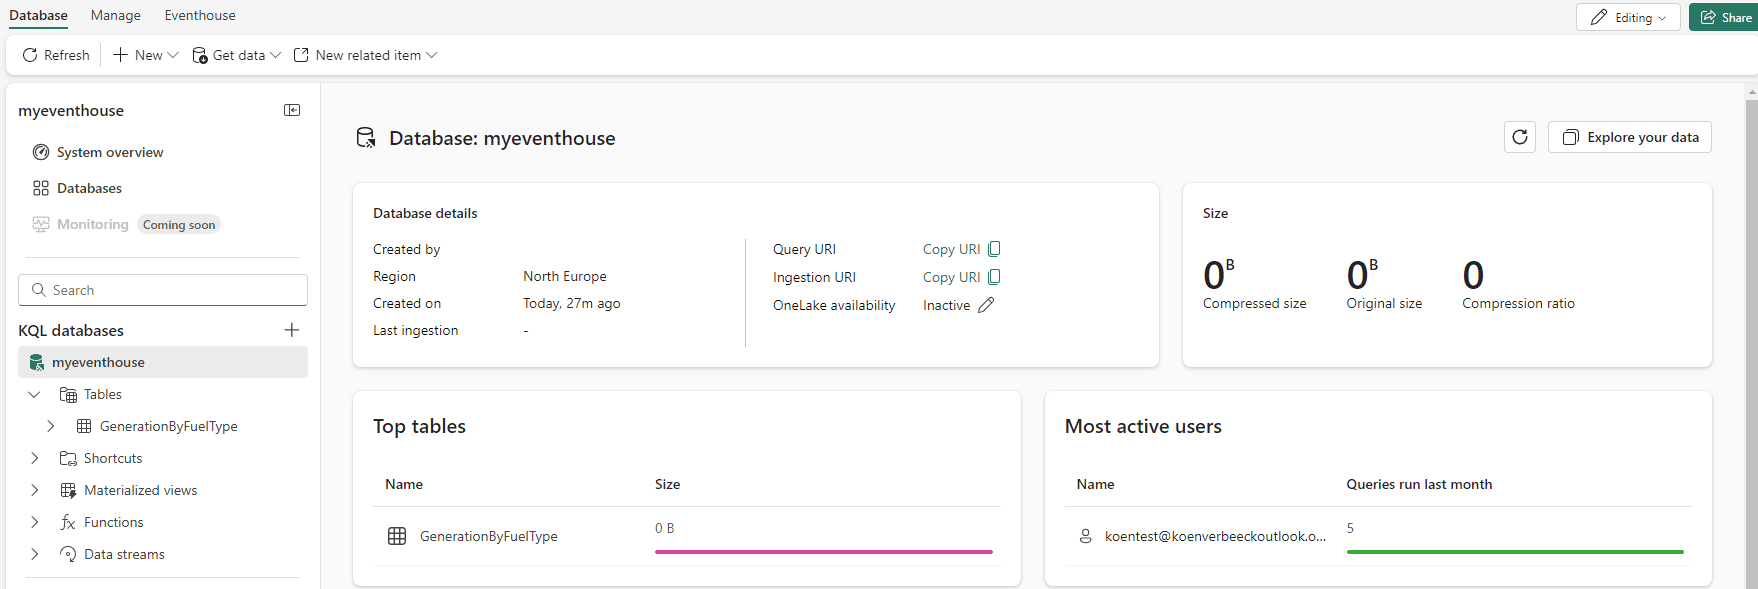Click the Data streams icon
The image size is (1758, 589).
[68, 554]
